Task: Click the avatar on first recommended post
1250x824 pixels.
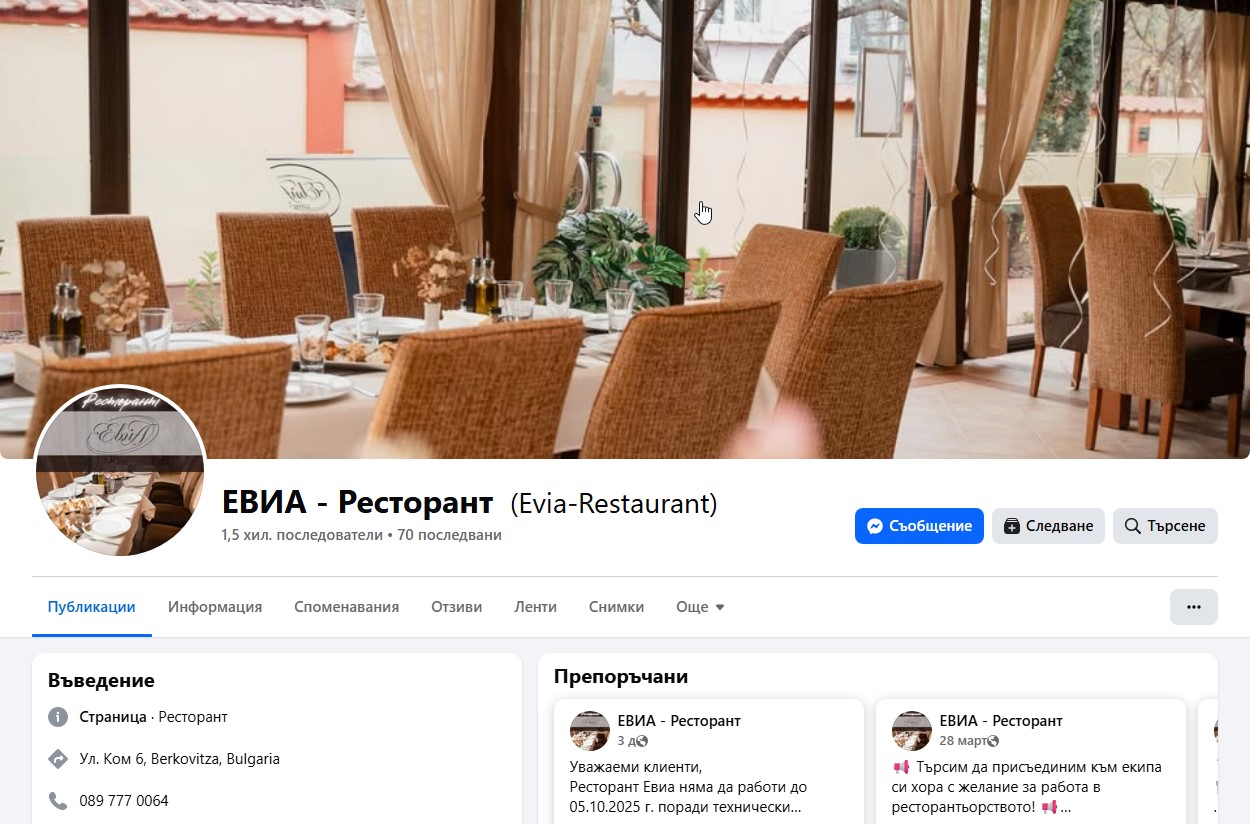Action: [x=590, y=731]
